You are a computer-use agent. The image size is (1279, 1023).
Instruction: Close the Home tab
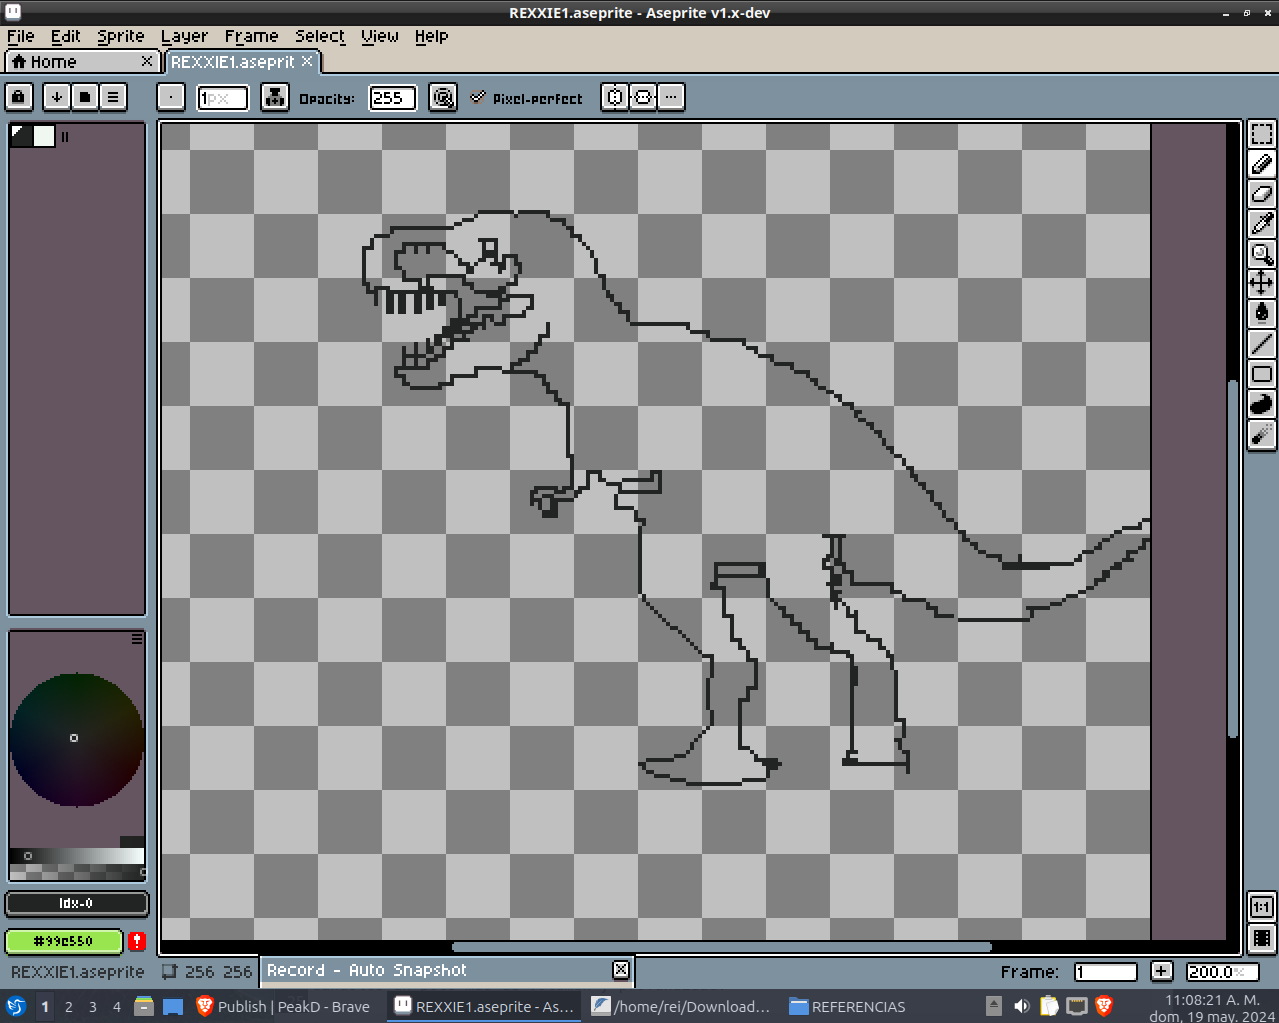tap(147, 62)
